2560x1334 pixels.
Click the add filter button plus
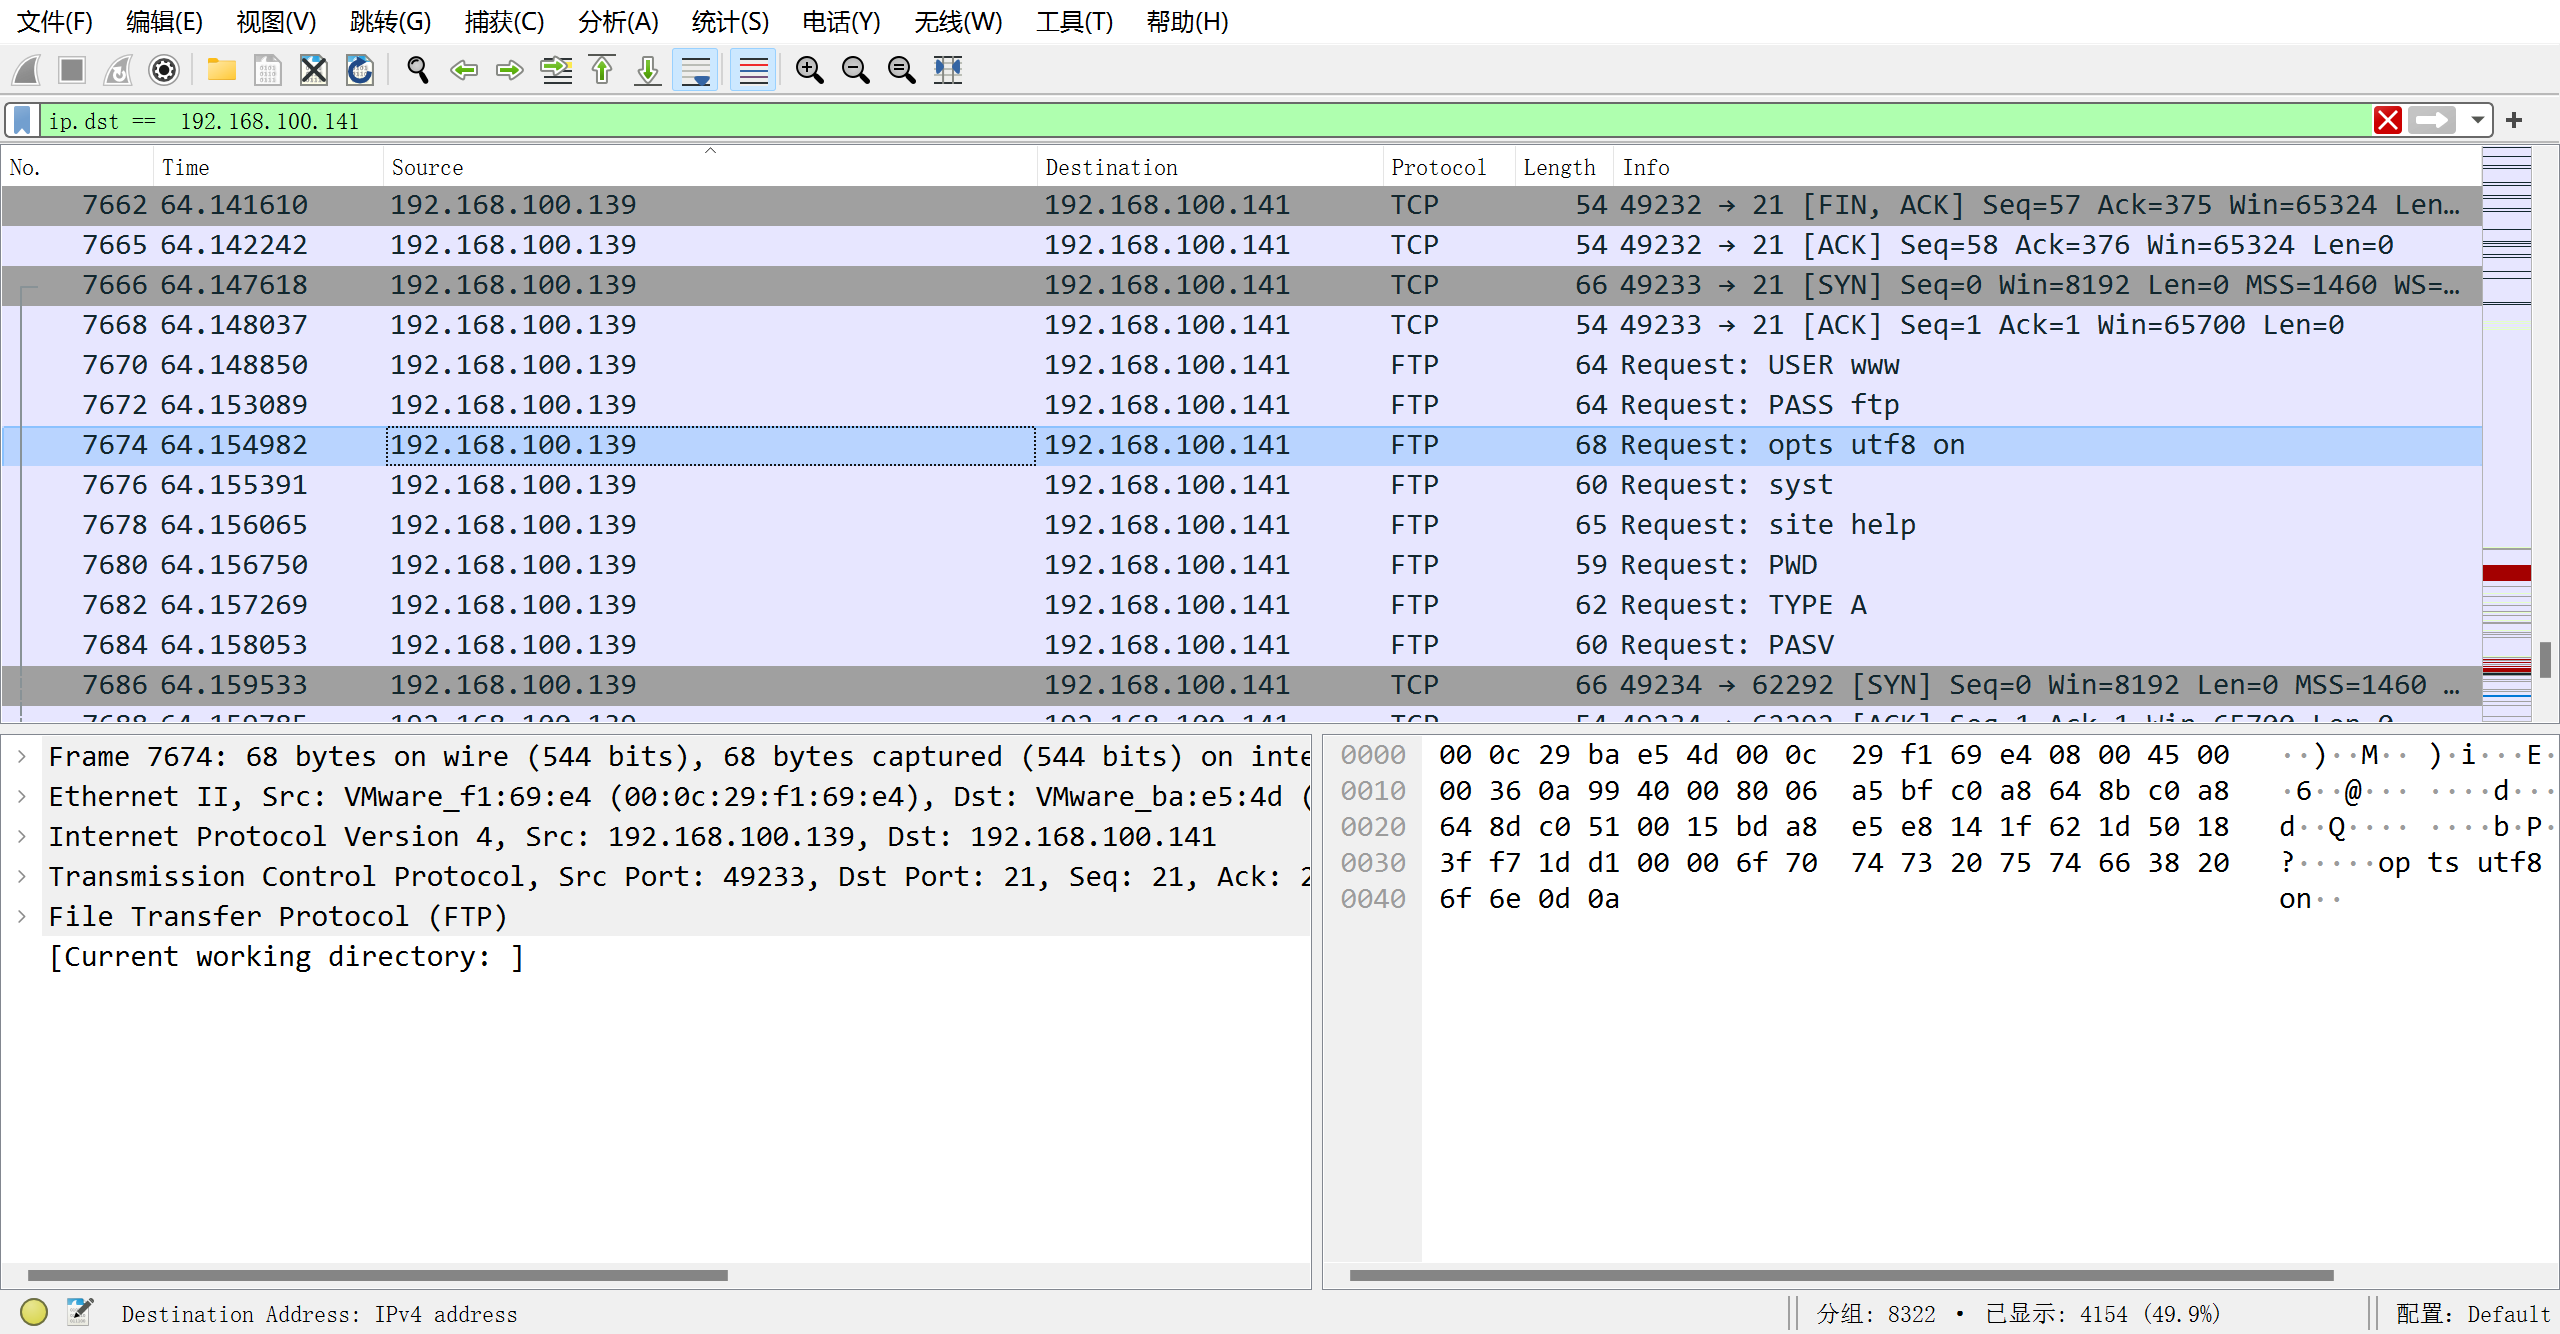pyautogui.click(x=2514, y=121)
